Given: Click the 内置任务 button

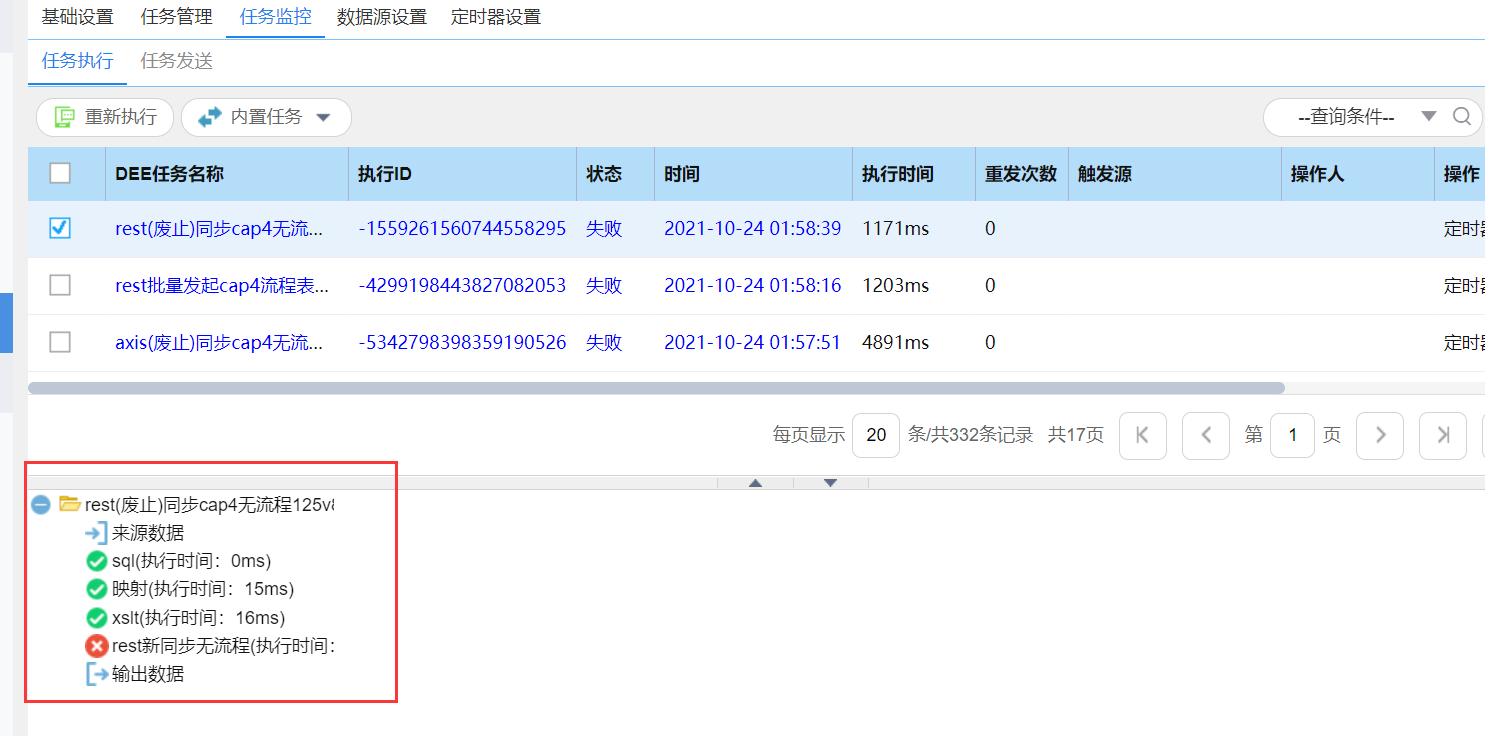Looking at the screenshot, I should point(266,117).
